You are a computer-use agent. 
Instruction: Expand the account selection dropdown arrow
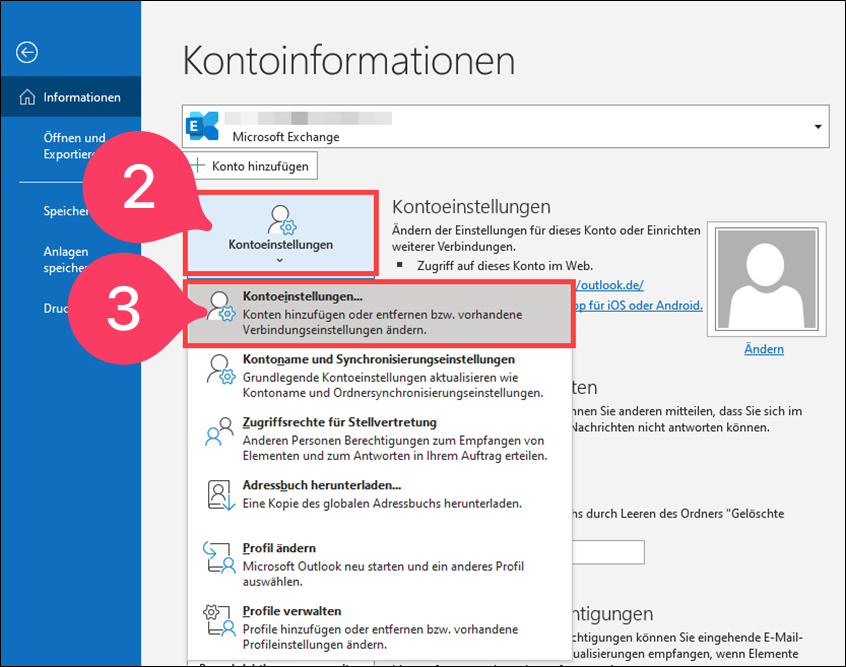[818, 127]
